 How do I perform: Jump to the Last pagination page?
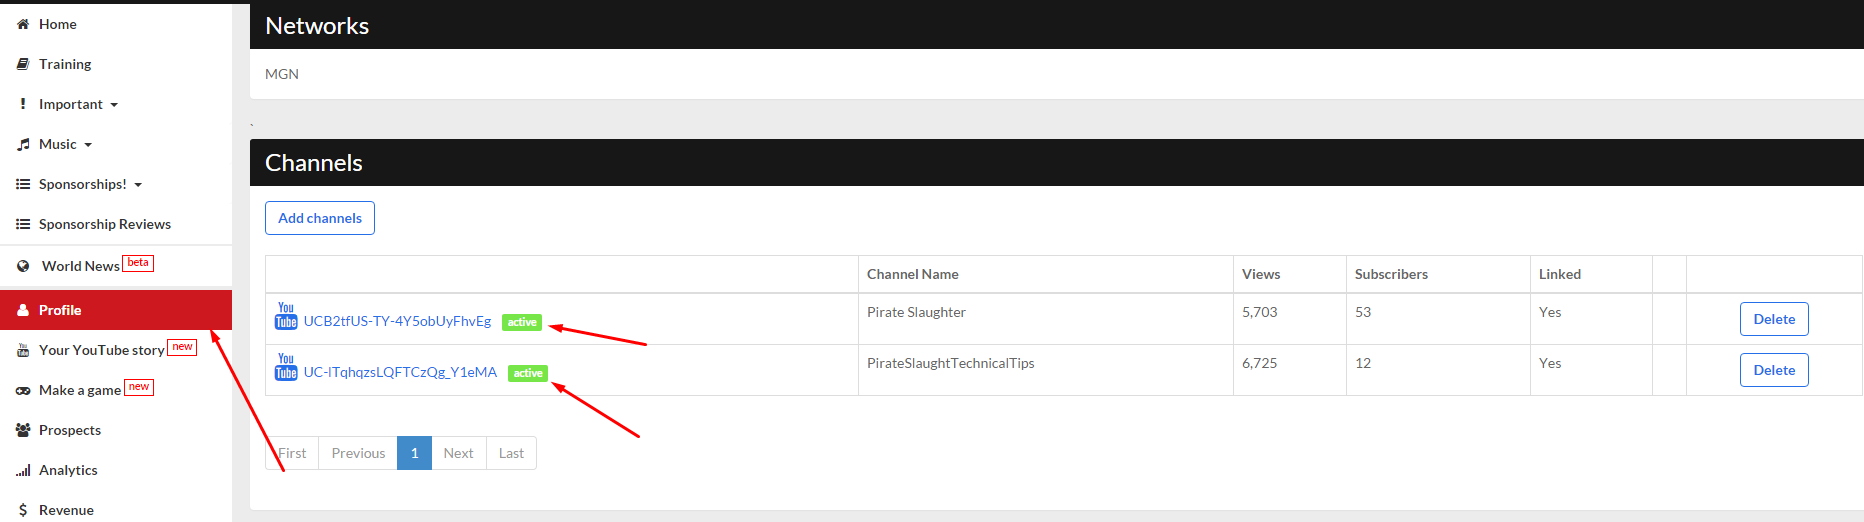pos(511,453)
